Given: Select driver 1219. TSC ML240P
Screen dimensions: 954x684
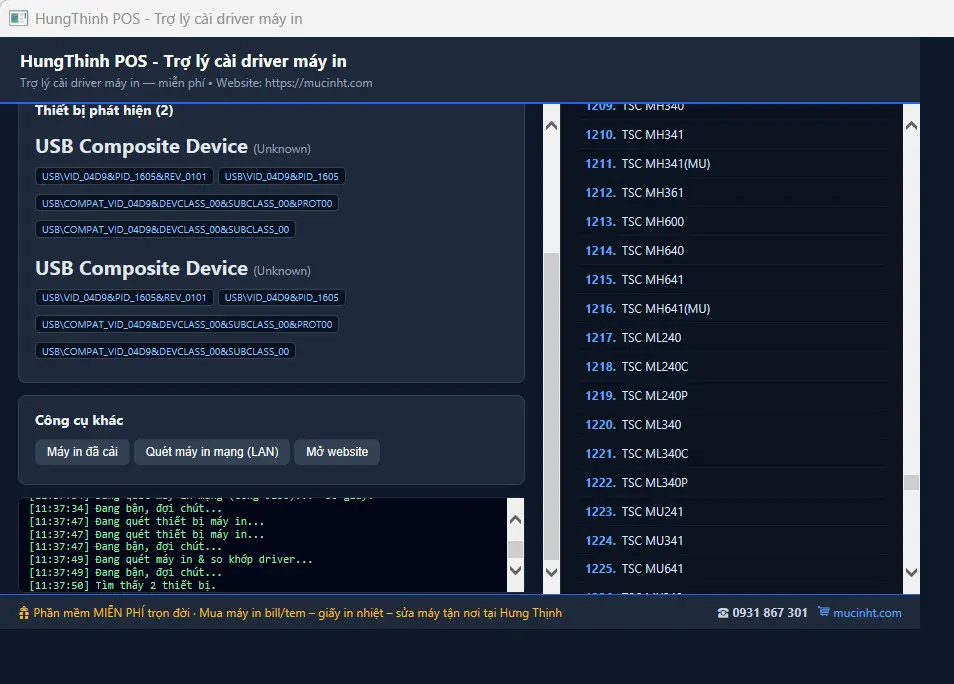Looking at the screenshot, I should (733, 396).
